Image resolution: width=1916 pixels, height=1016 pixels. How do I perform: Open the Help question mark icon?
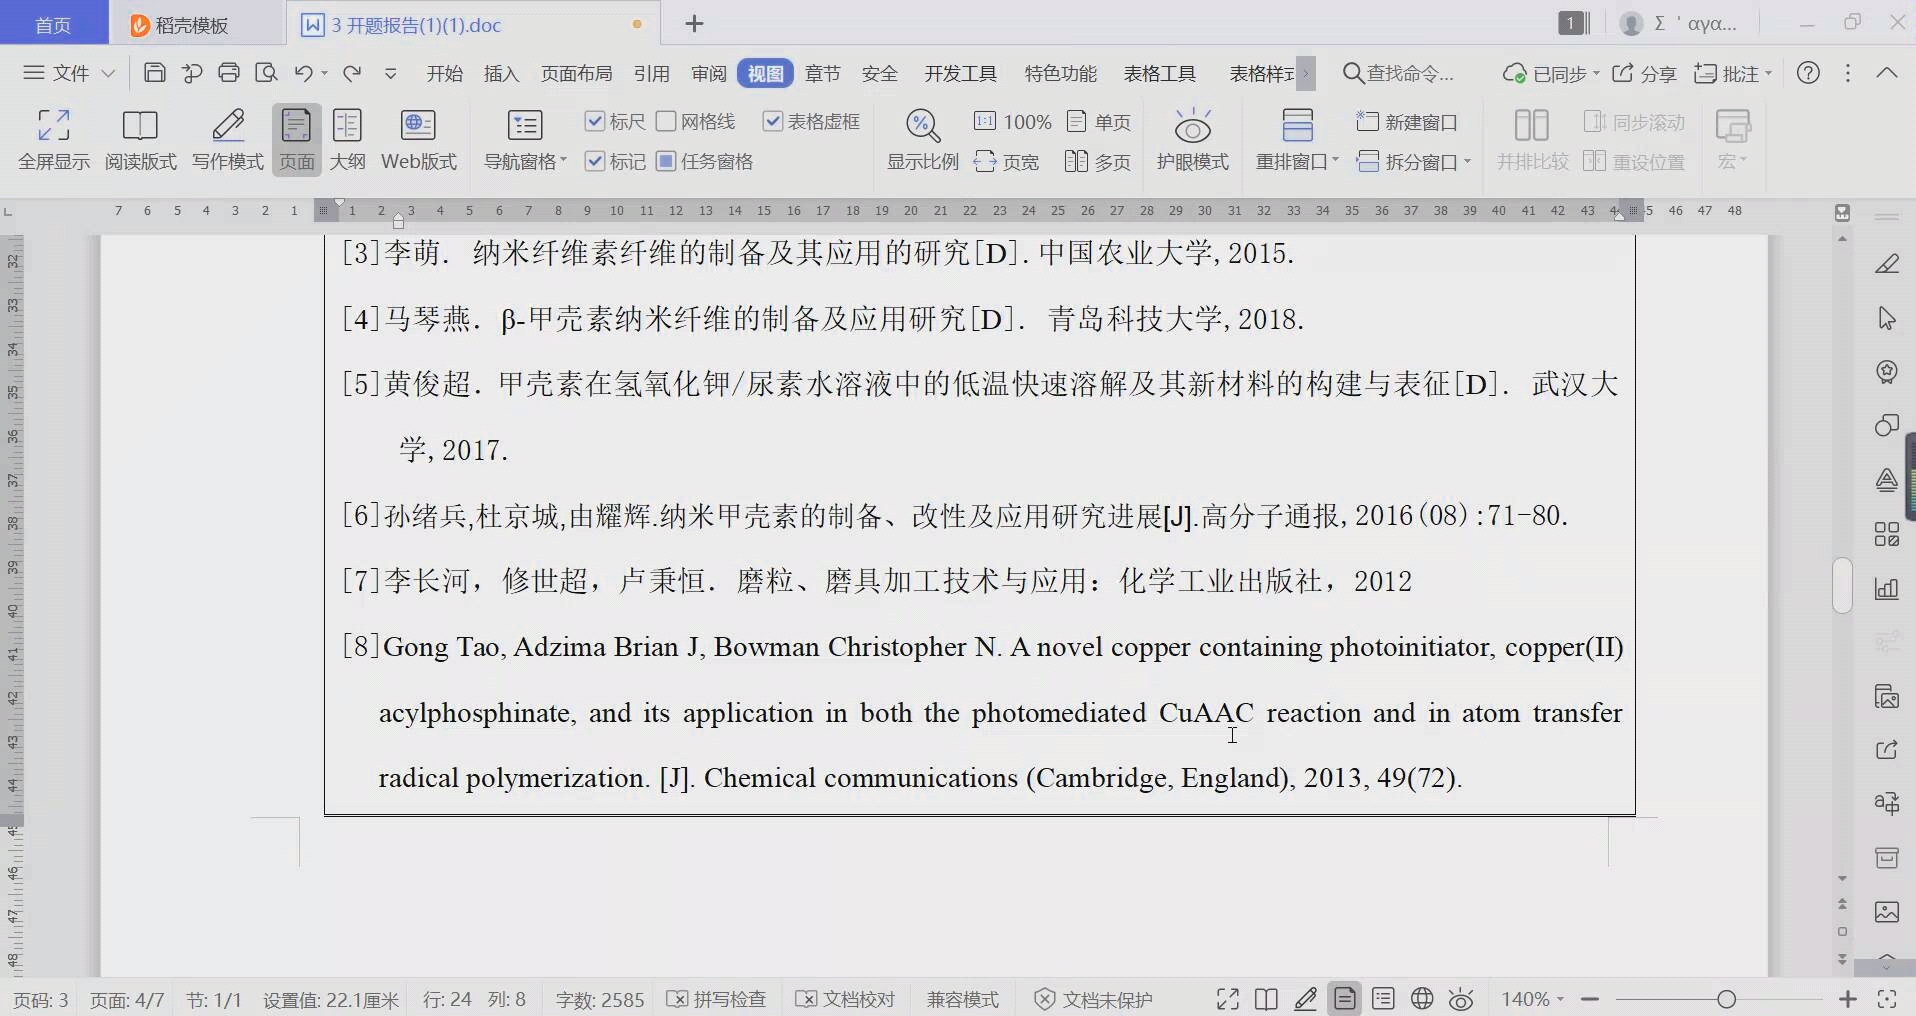pyautogui.click(x=1808, y=73)
